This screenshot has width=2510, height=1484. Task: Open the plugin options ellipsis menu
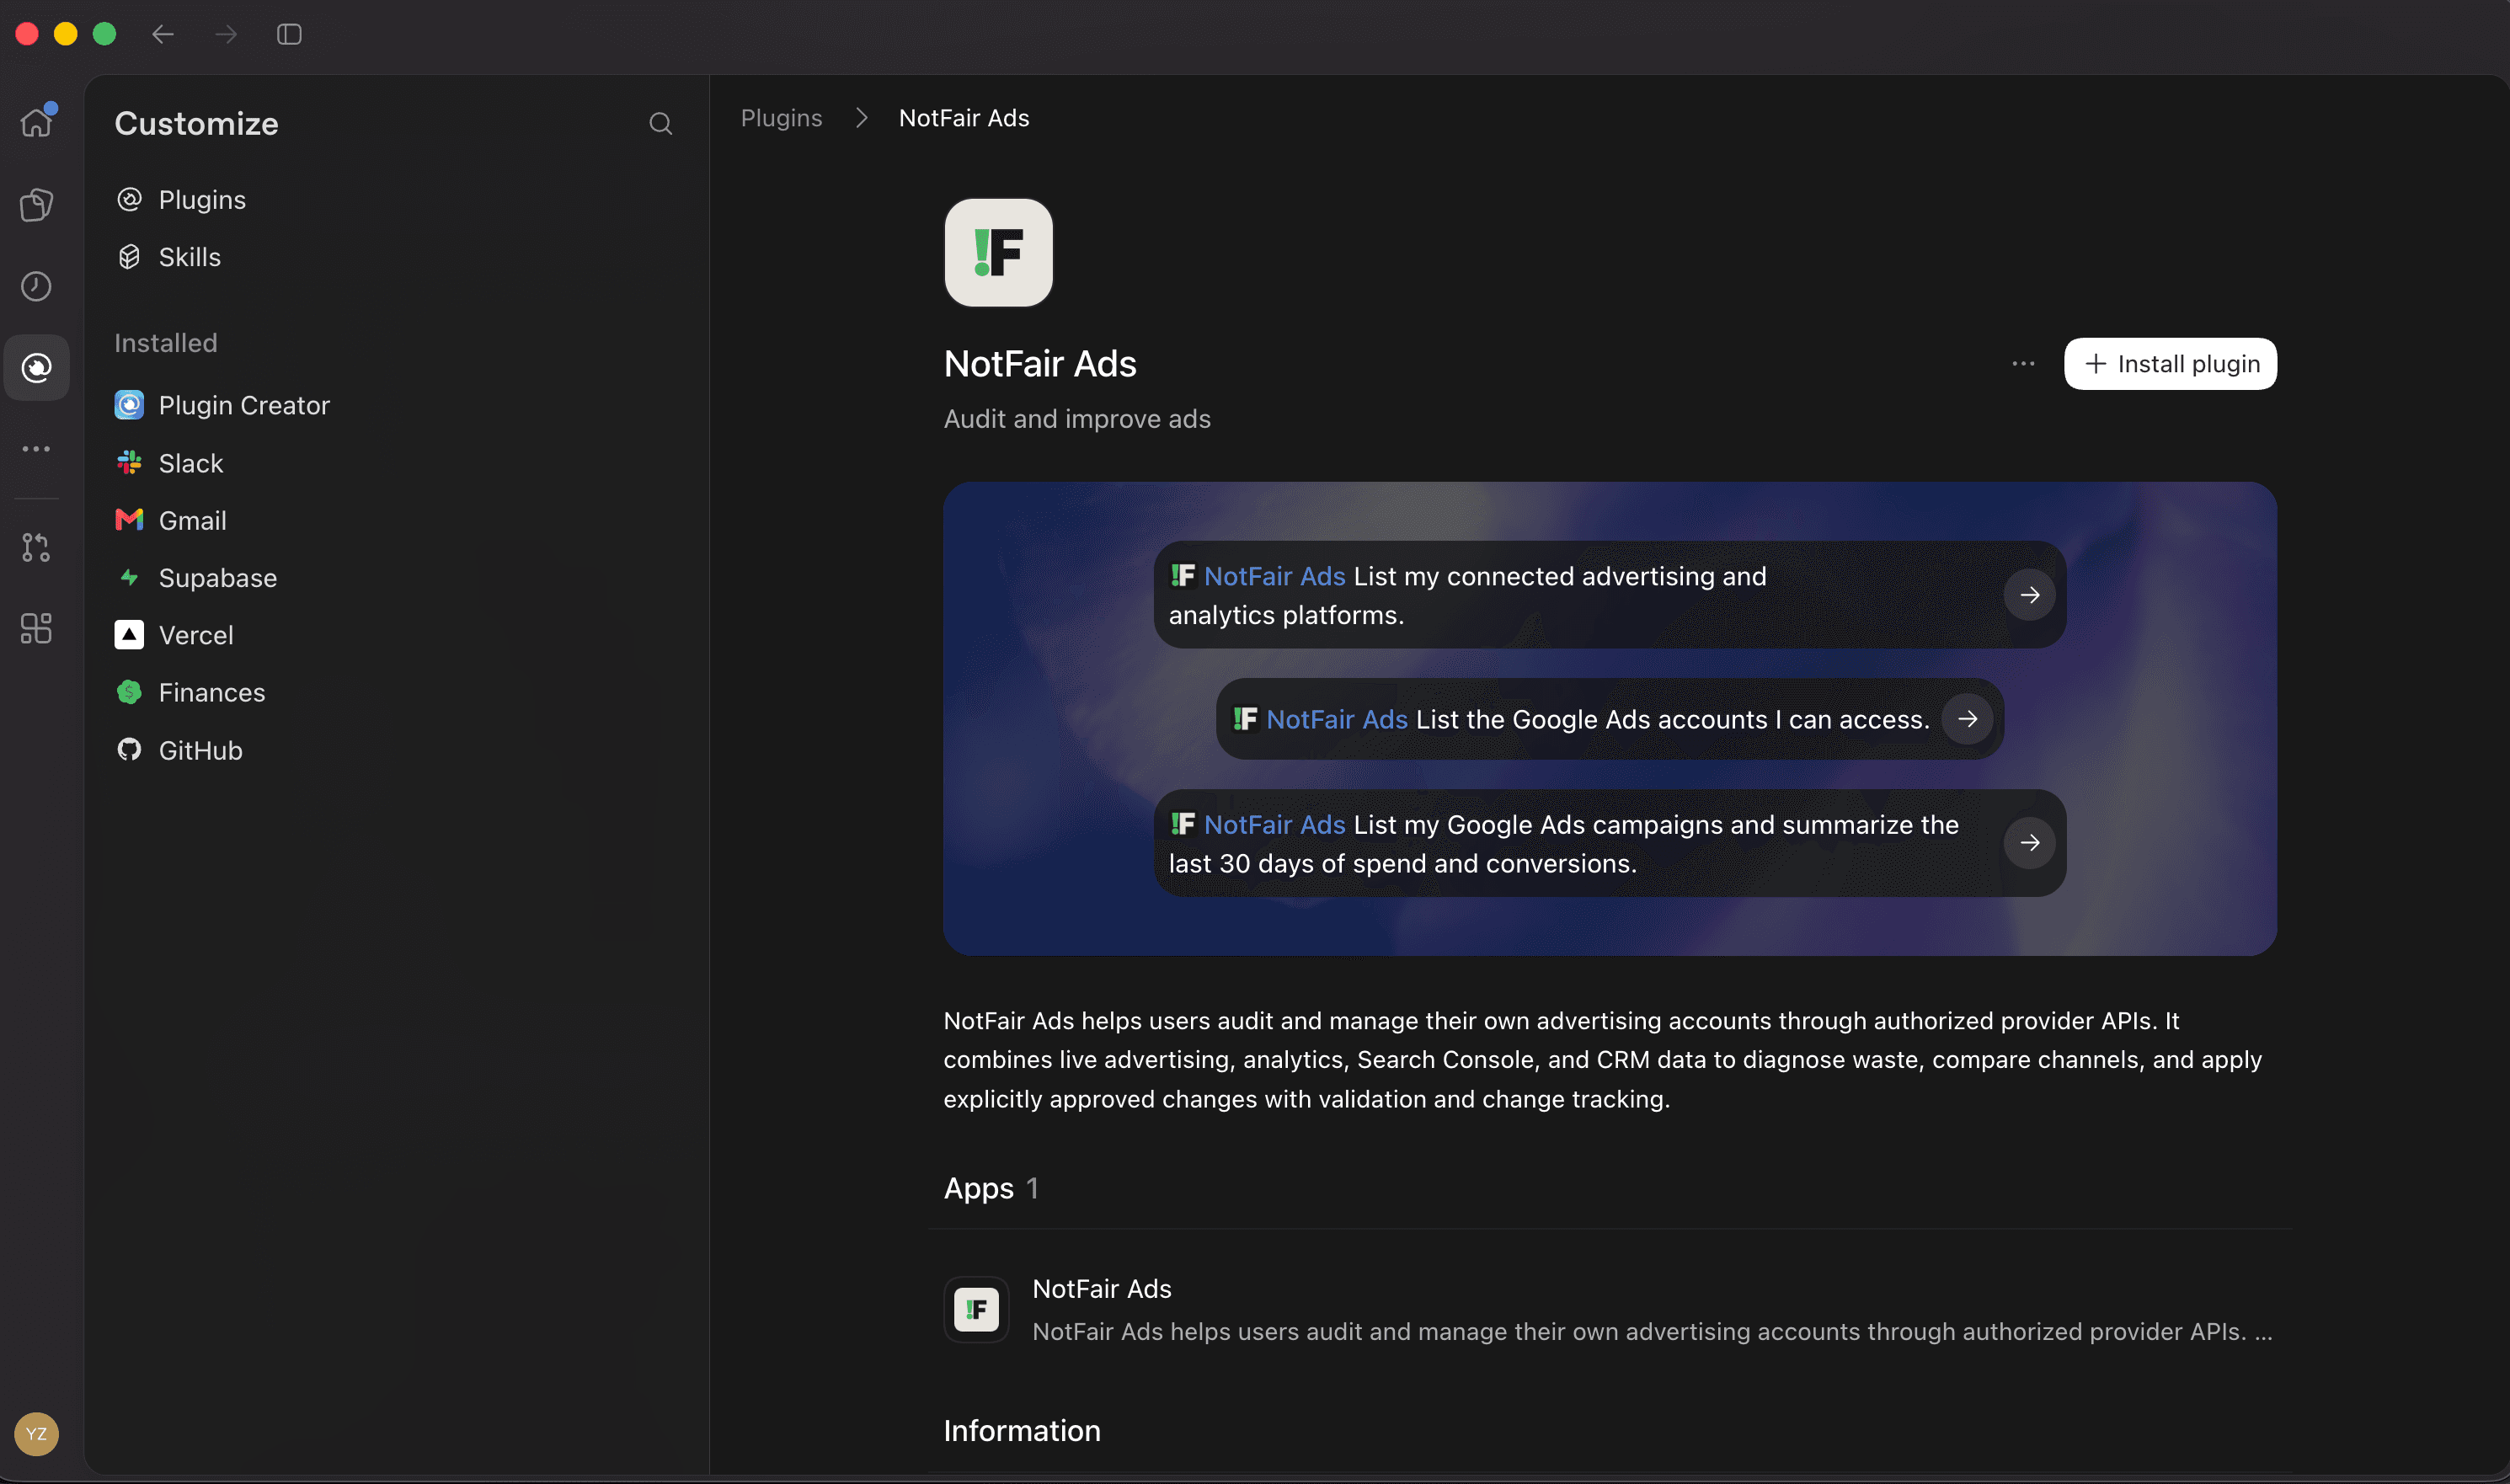[2023, 364]
